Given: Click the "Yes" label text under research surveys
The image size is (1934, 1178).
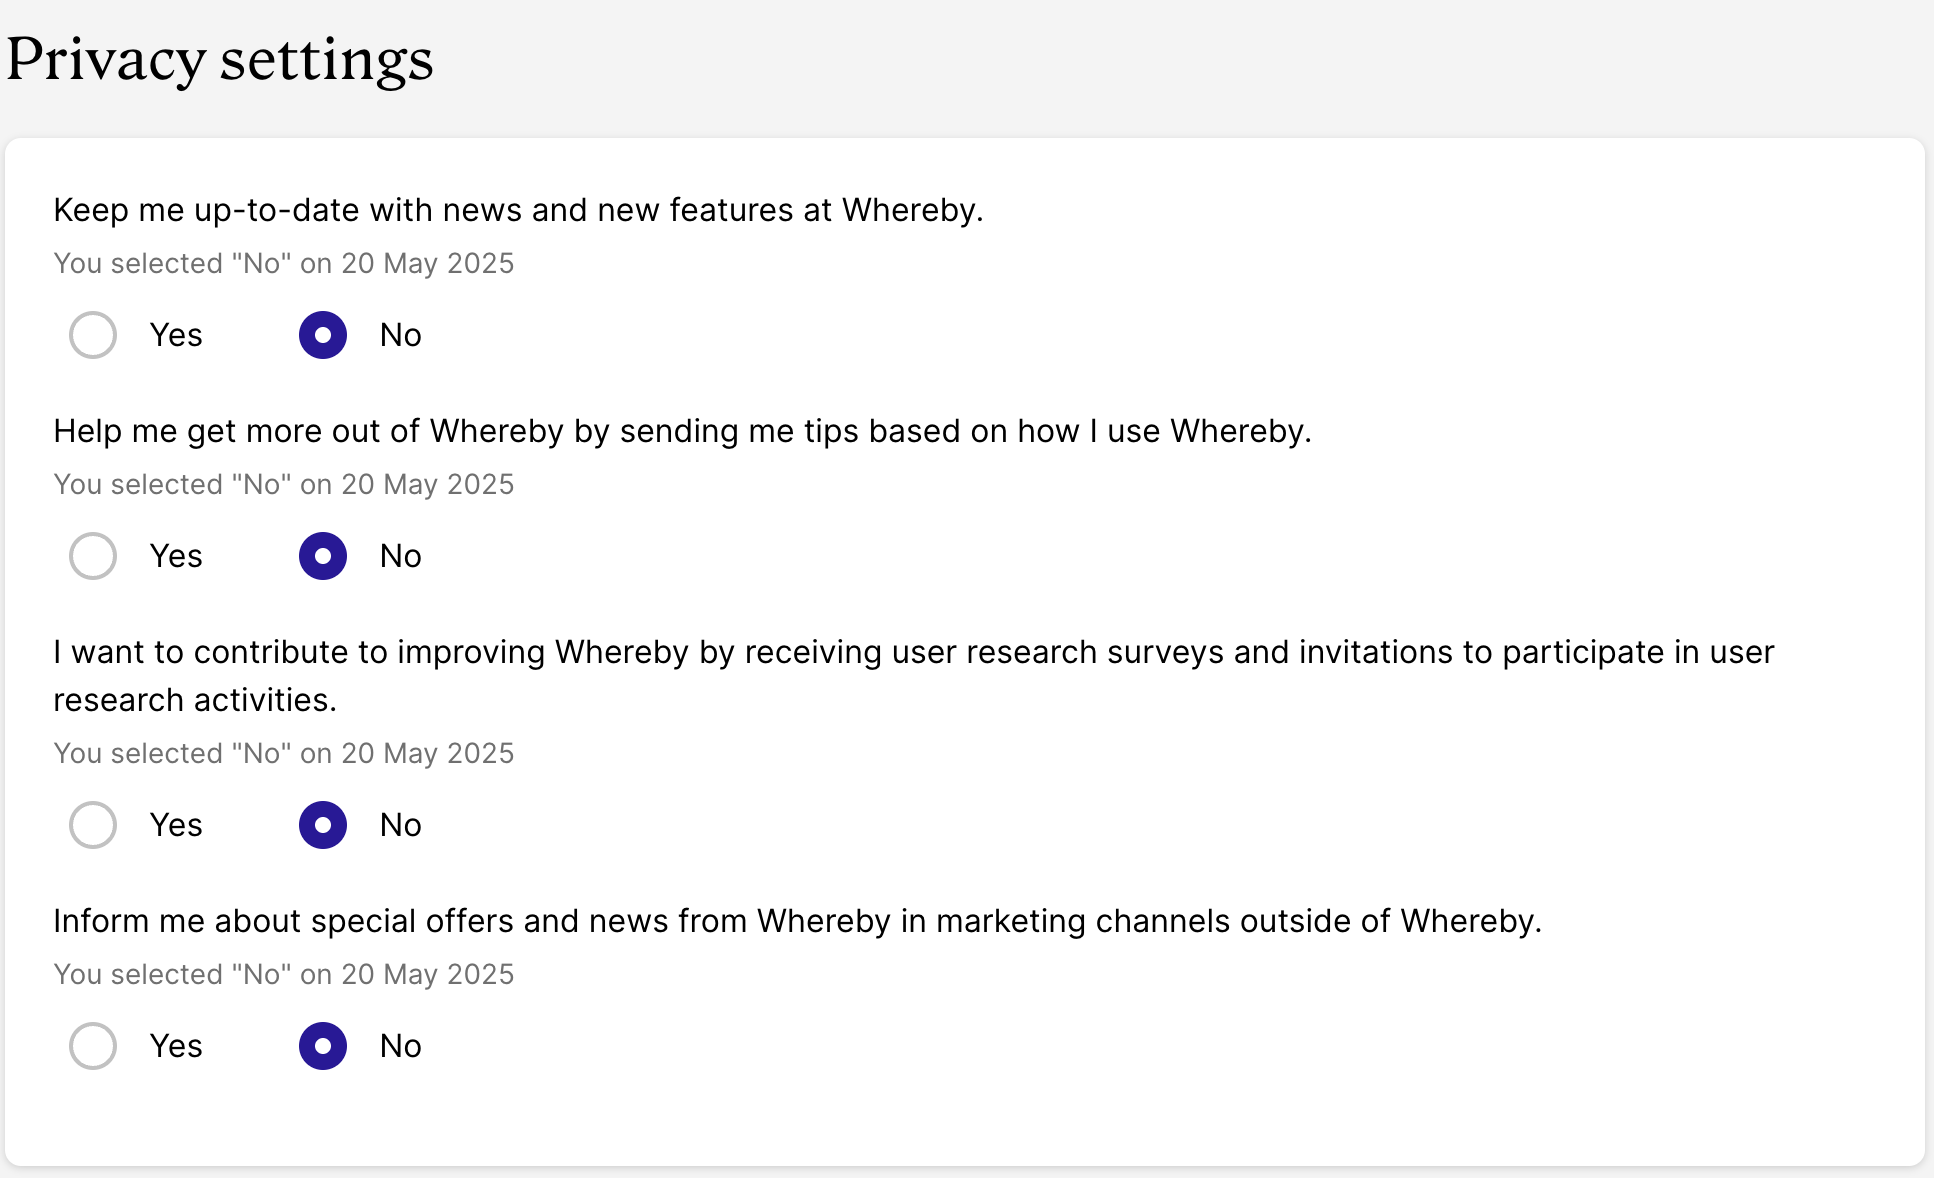Looking at the screenshot, I should (176, 825).
